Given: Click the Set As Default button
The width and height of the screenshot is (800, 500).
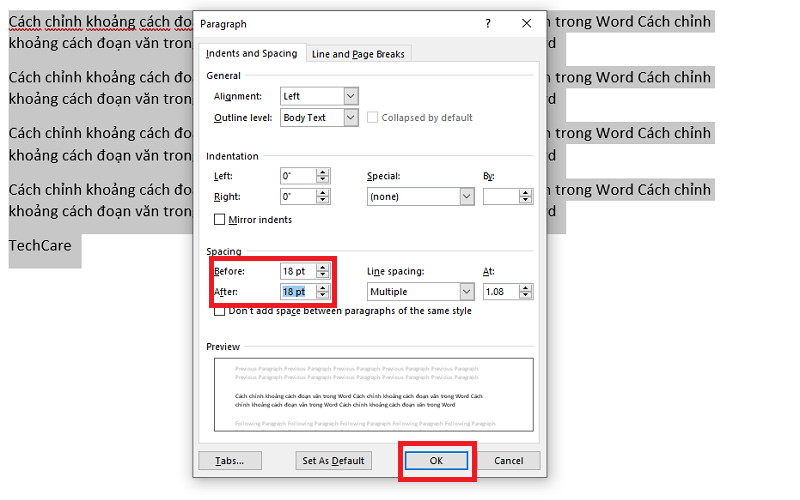Looking at the screenshot, I should click(x=333, y=461).
